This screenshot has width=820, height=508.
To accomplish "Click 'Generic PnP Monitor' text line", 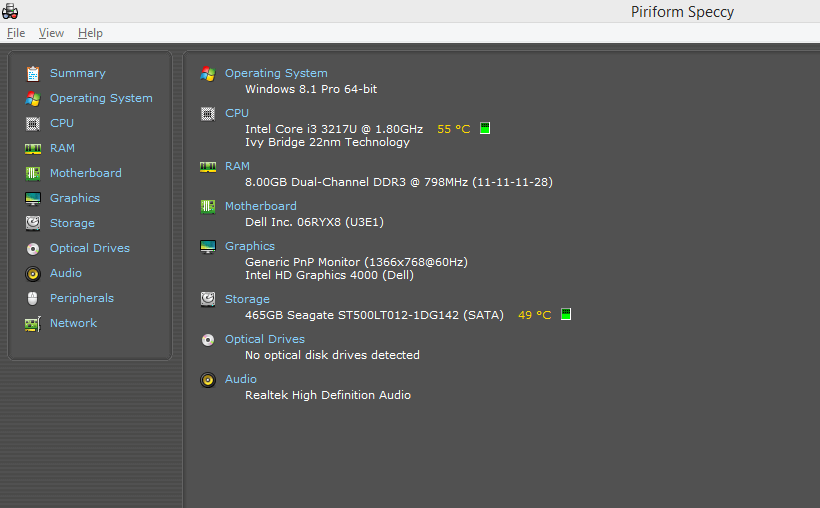I will (x=356, y=262).
